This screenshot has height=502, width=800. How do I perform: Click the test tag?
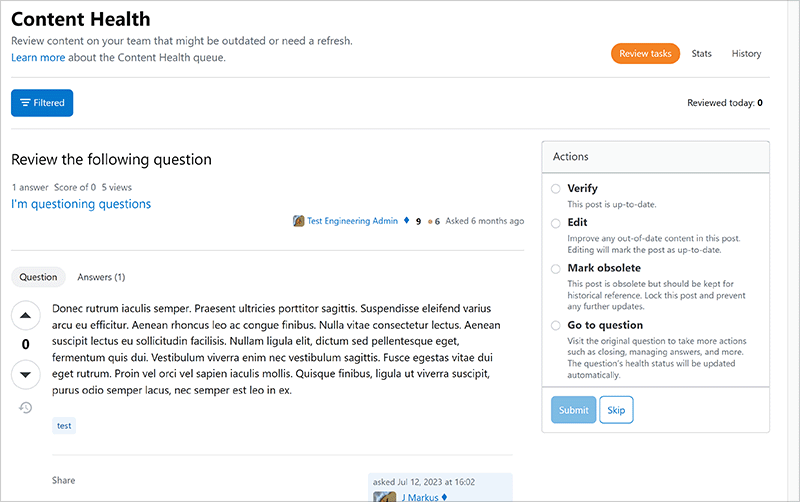tap(64, 425)
